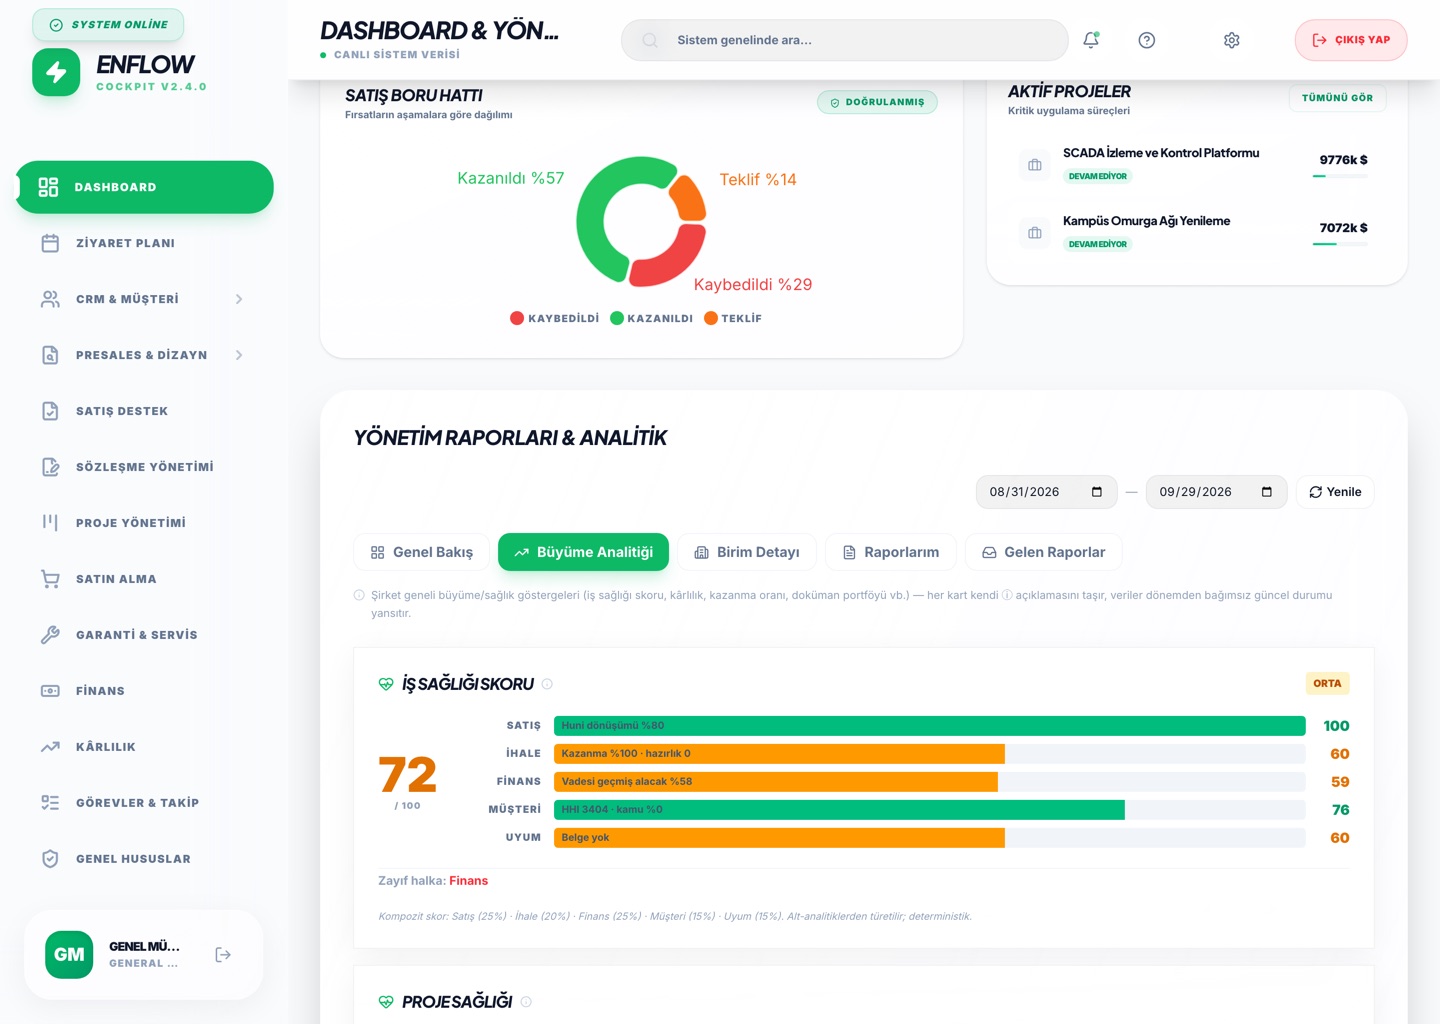This screenshot has height=1024, width=1440.
Task: Click the Çıkış Yap button
Action: pyautogui.click(x=1351, y=40)
